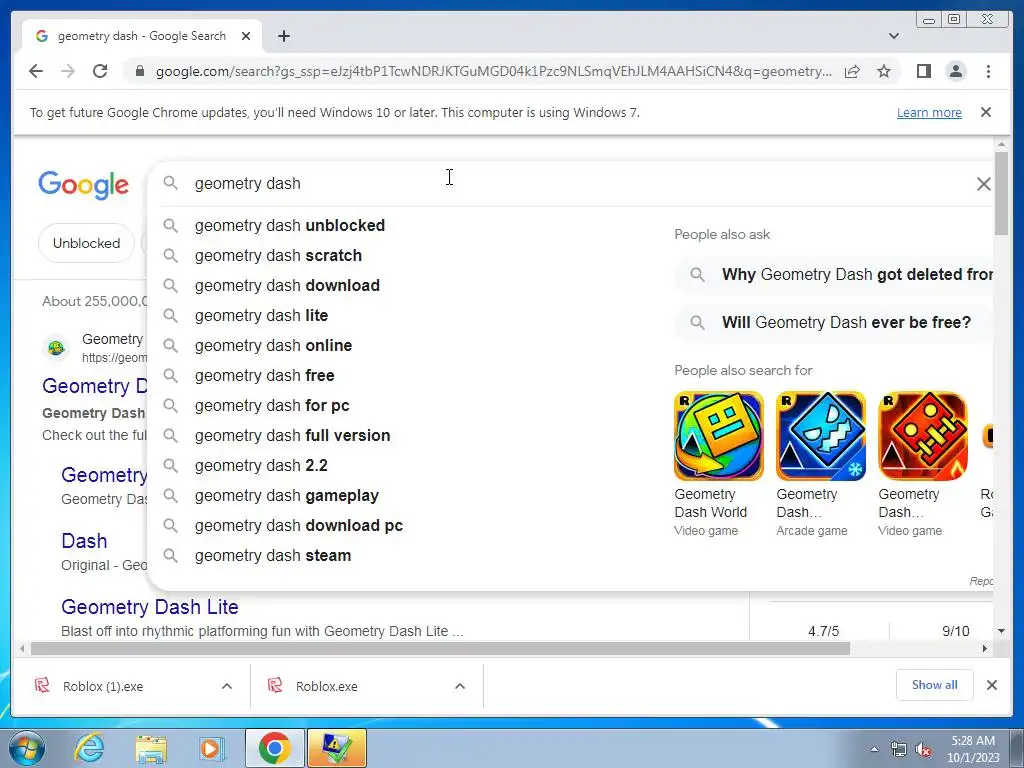Open the warning checkmark app in taskbar
This screenshot has width=1024, height=768.
click(x=336, y=748)
